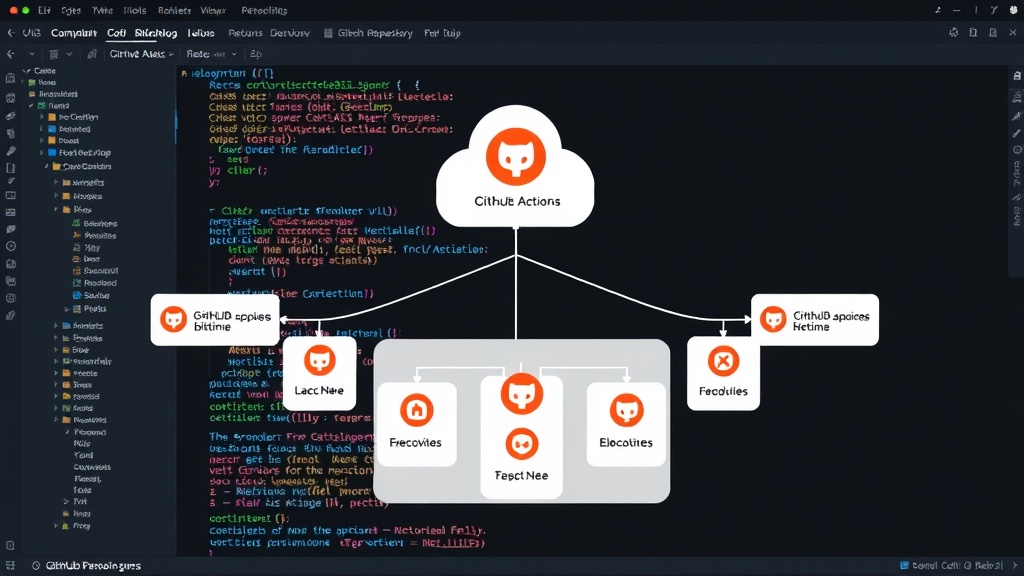Screen dimensions: 1024x576
Task: Go back with the tab bar arrow
Action: 10,33
